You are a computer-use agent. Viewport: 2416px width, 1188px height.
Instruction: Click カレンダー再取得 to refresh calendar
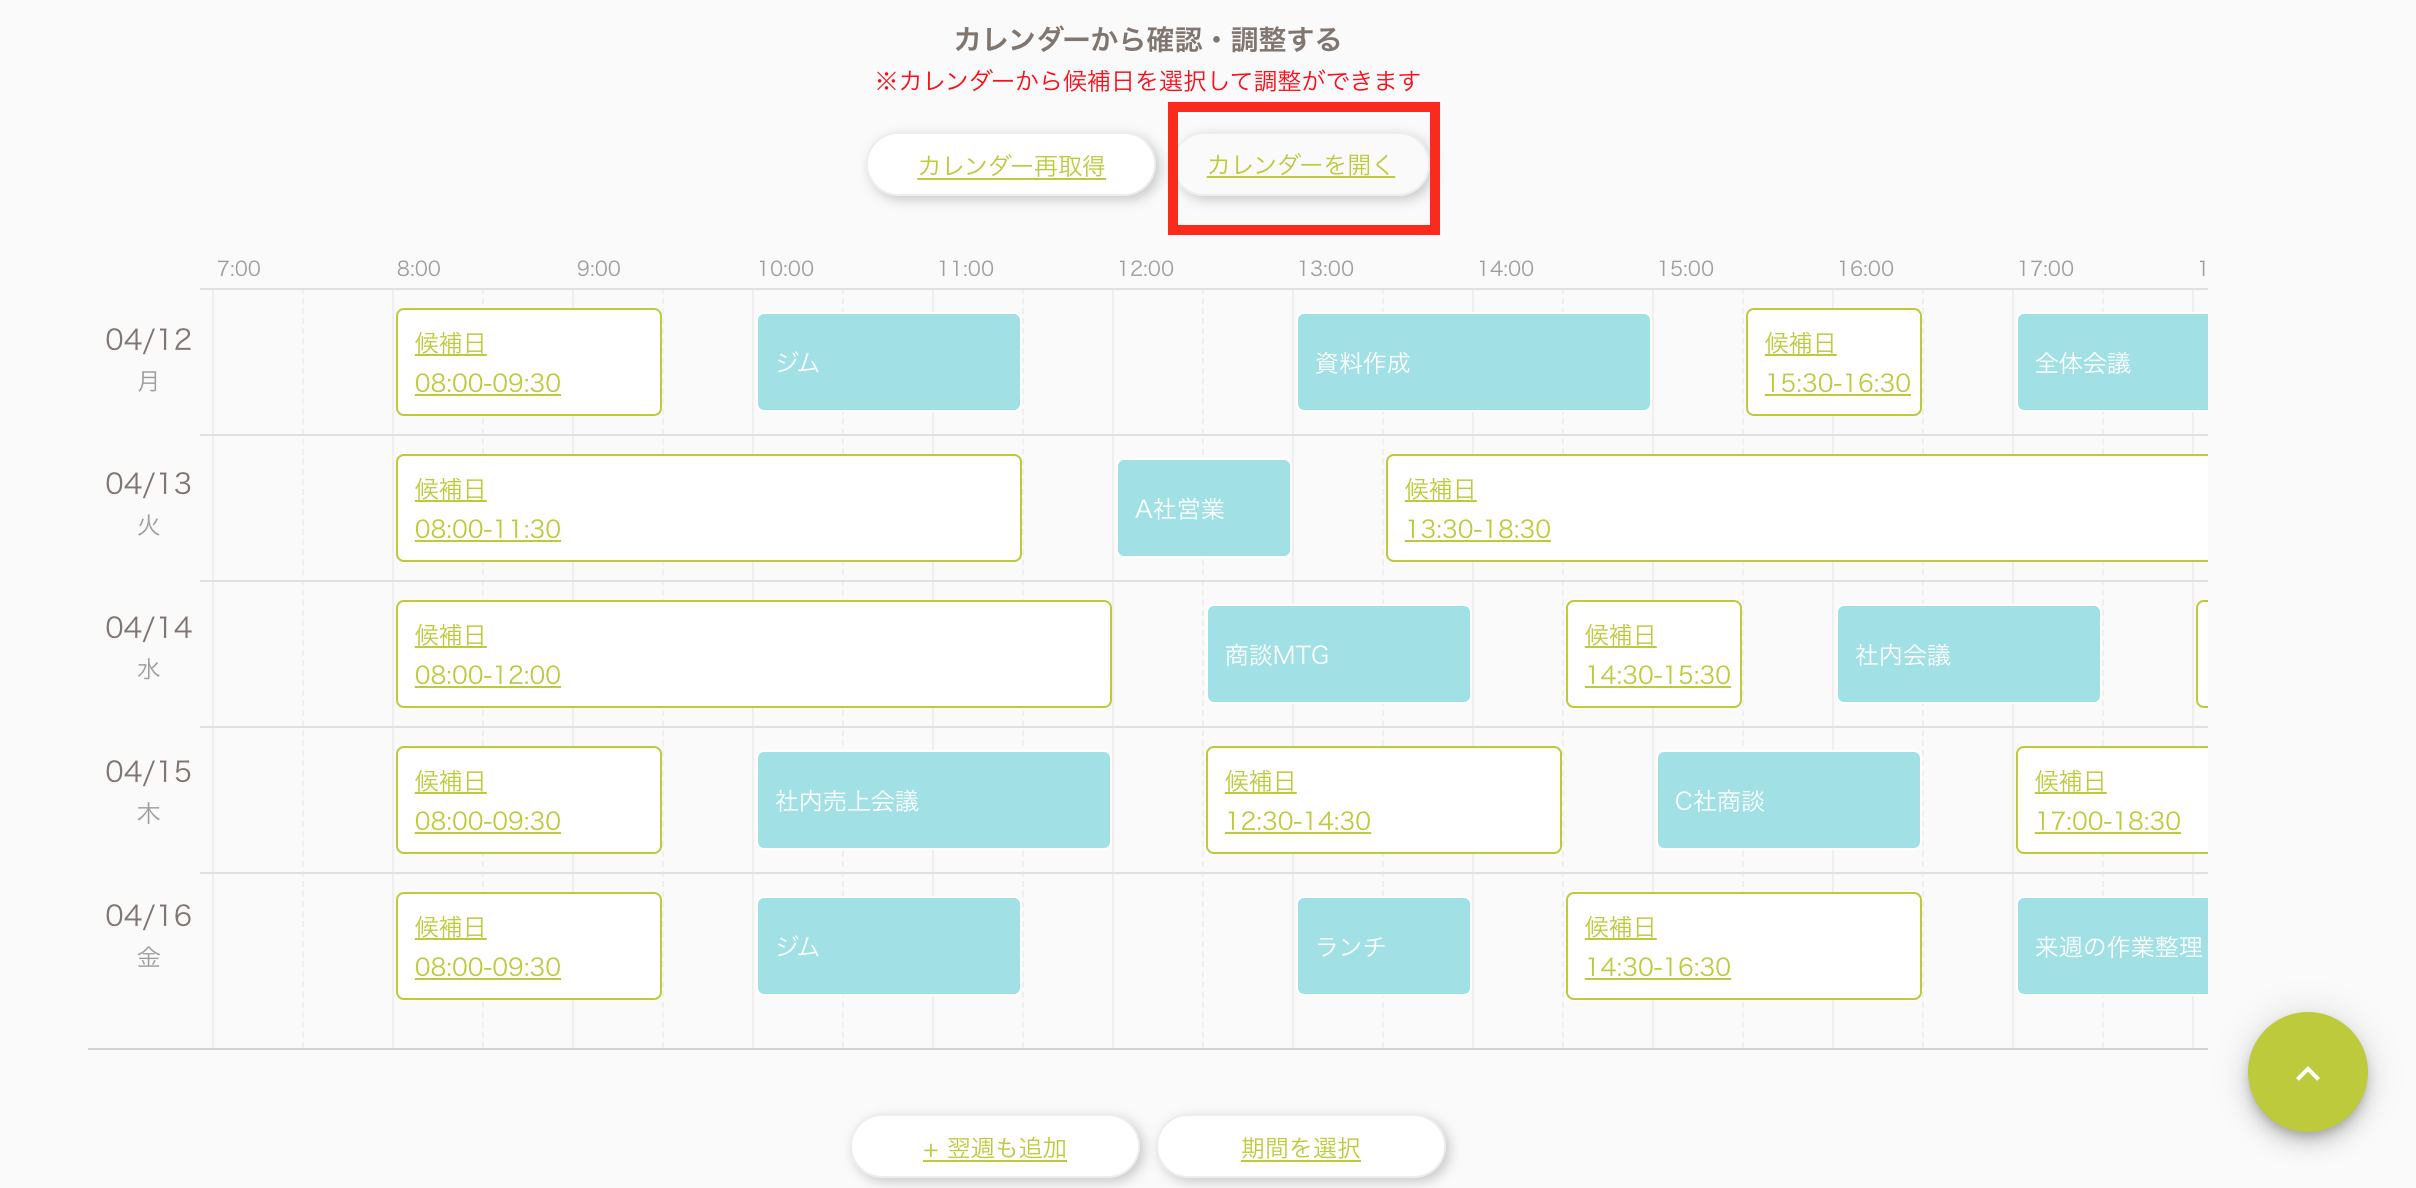point(1011,165)
